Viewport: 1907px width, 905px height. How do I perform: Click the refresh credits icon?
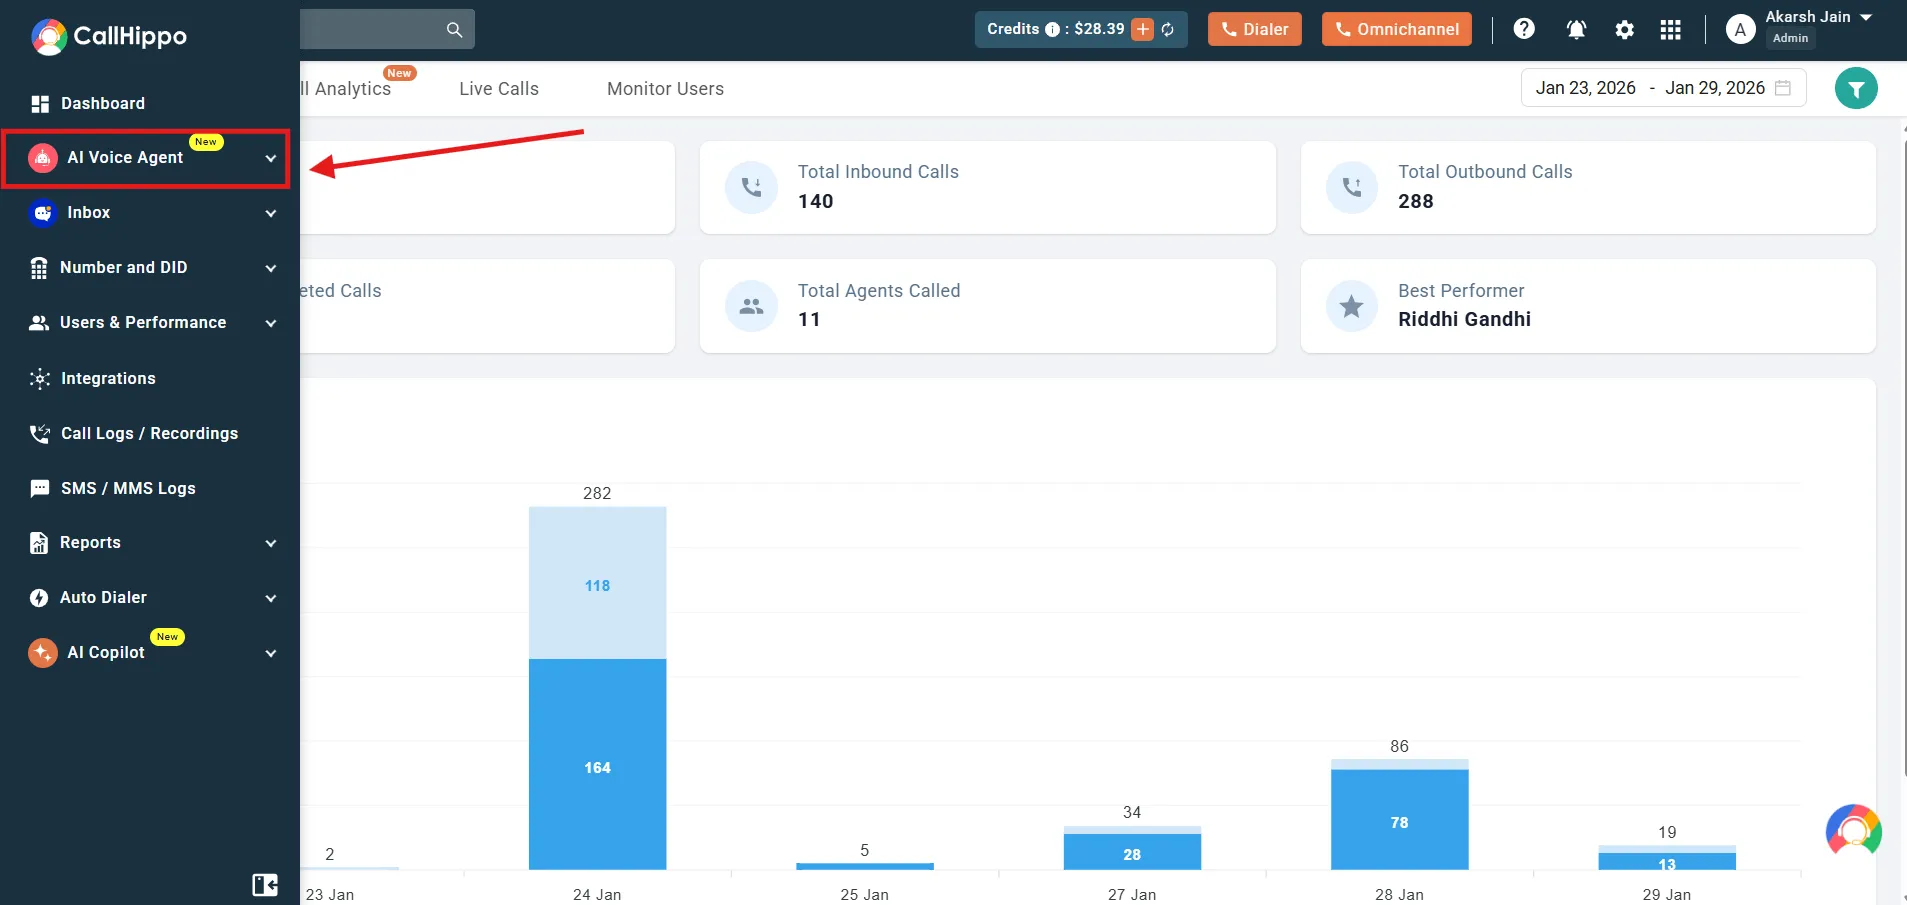pos(1168,29)
